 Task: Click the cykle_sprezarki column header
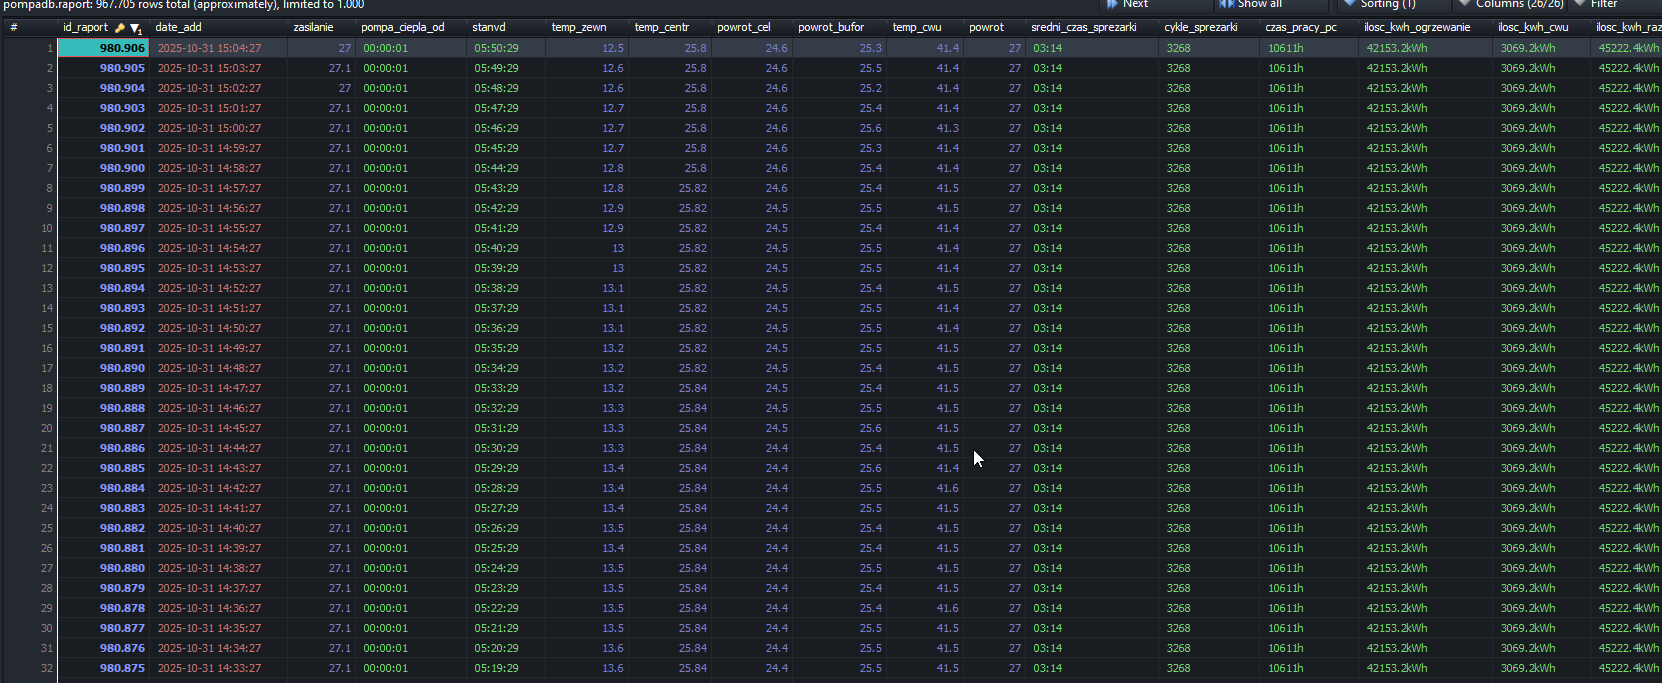(1200, 28)
